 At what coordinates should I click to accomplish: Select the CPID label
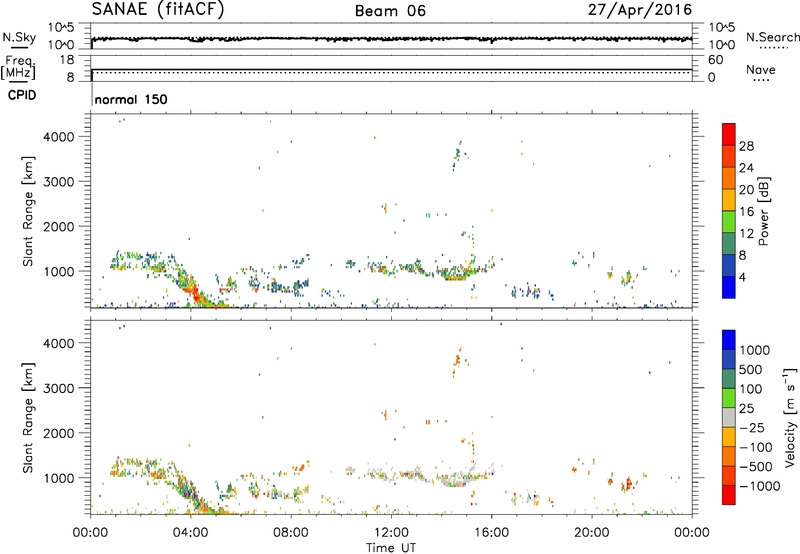coord(22,95)
